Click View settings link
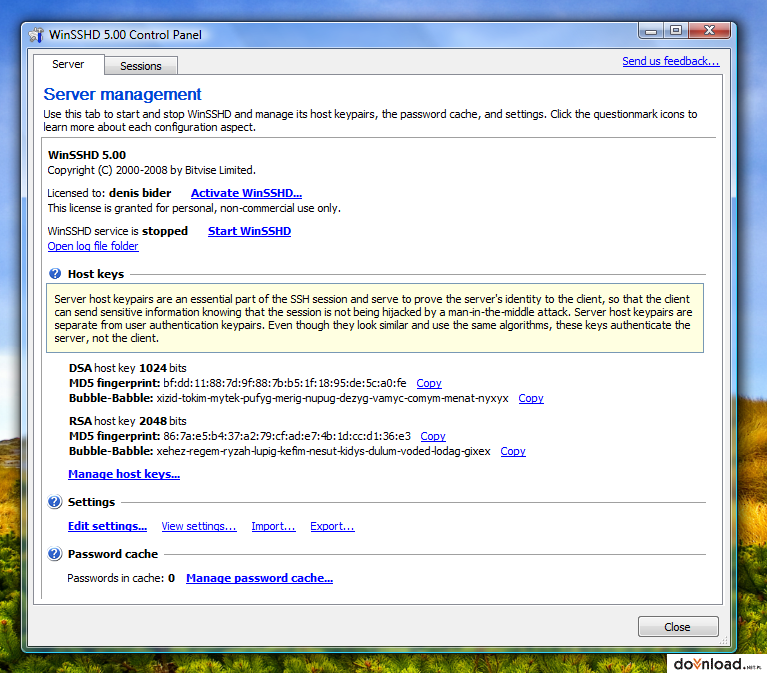The width and height of the screenshot is (767, 673). pyautogui.click(x=199, y=526)
